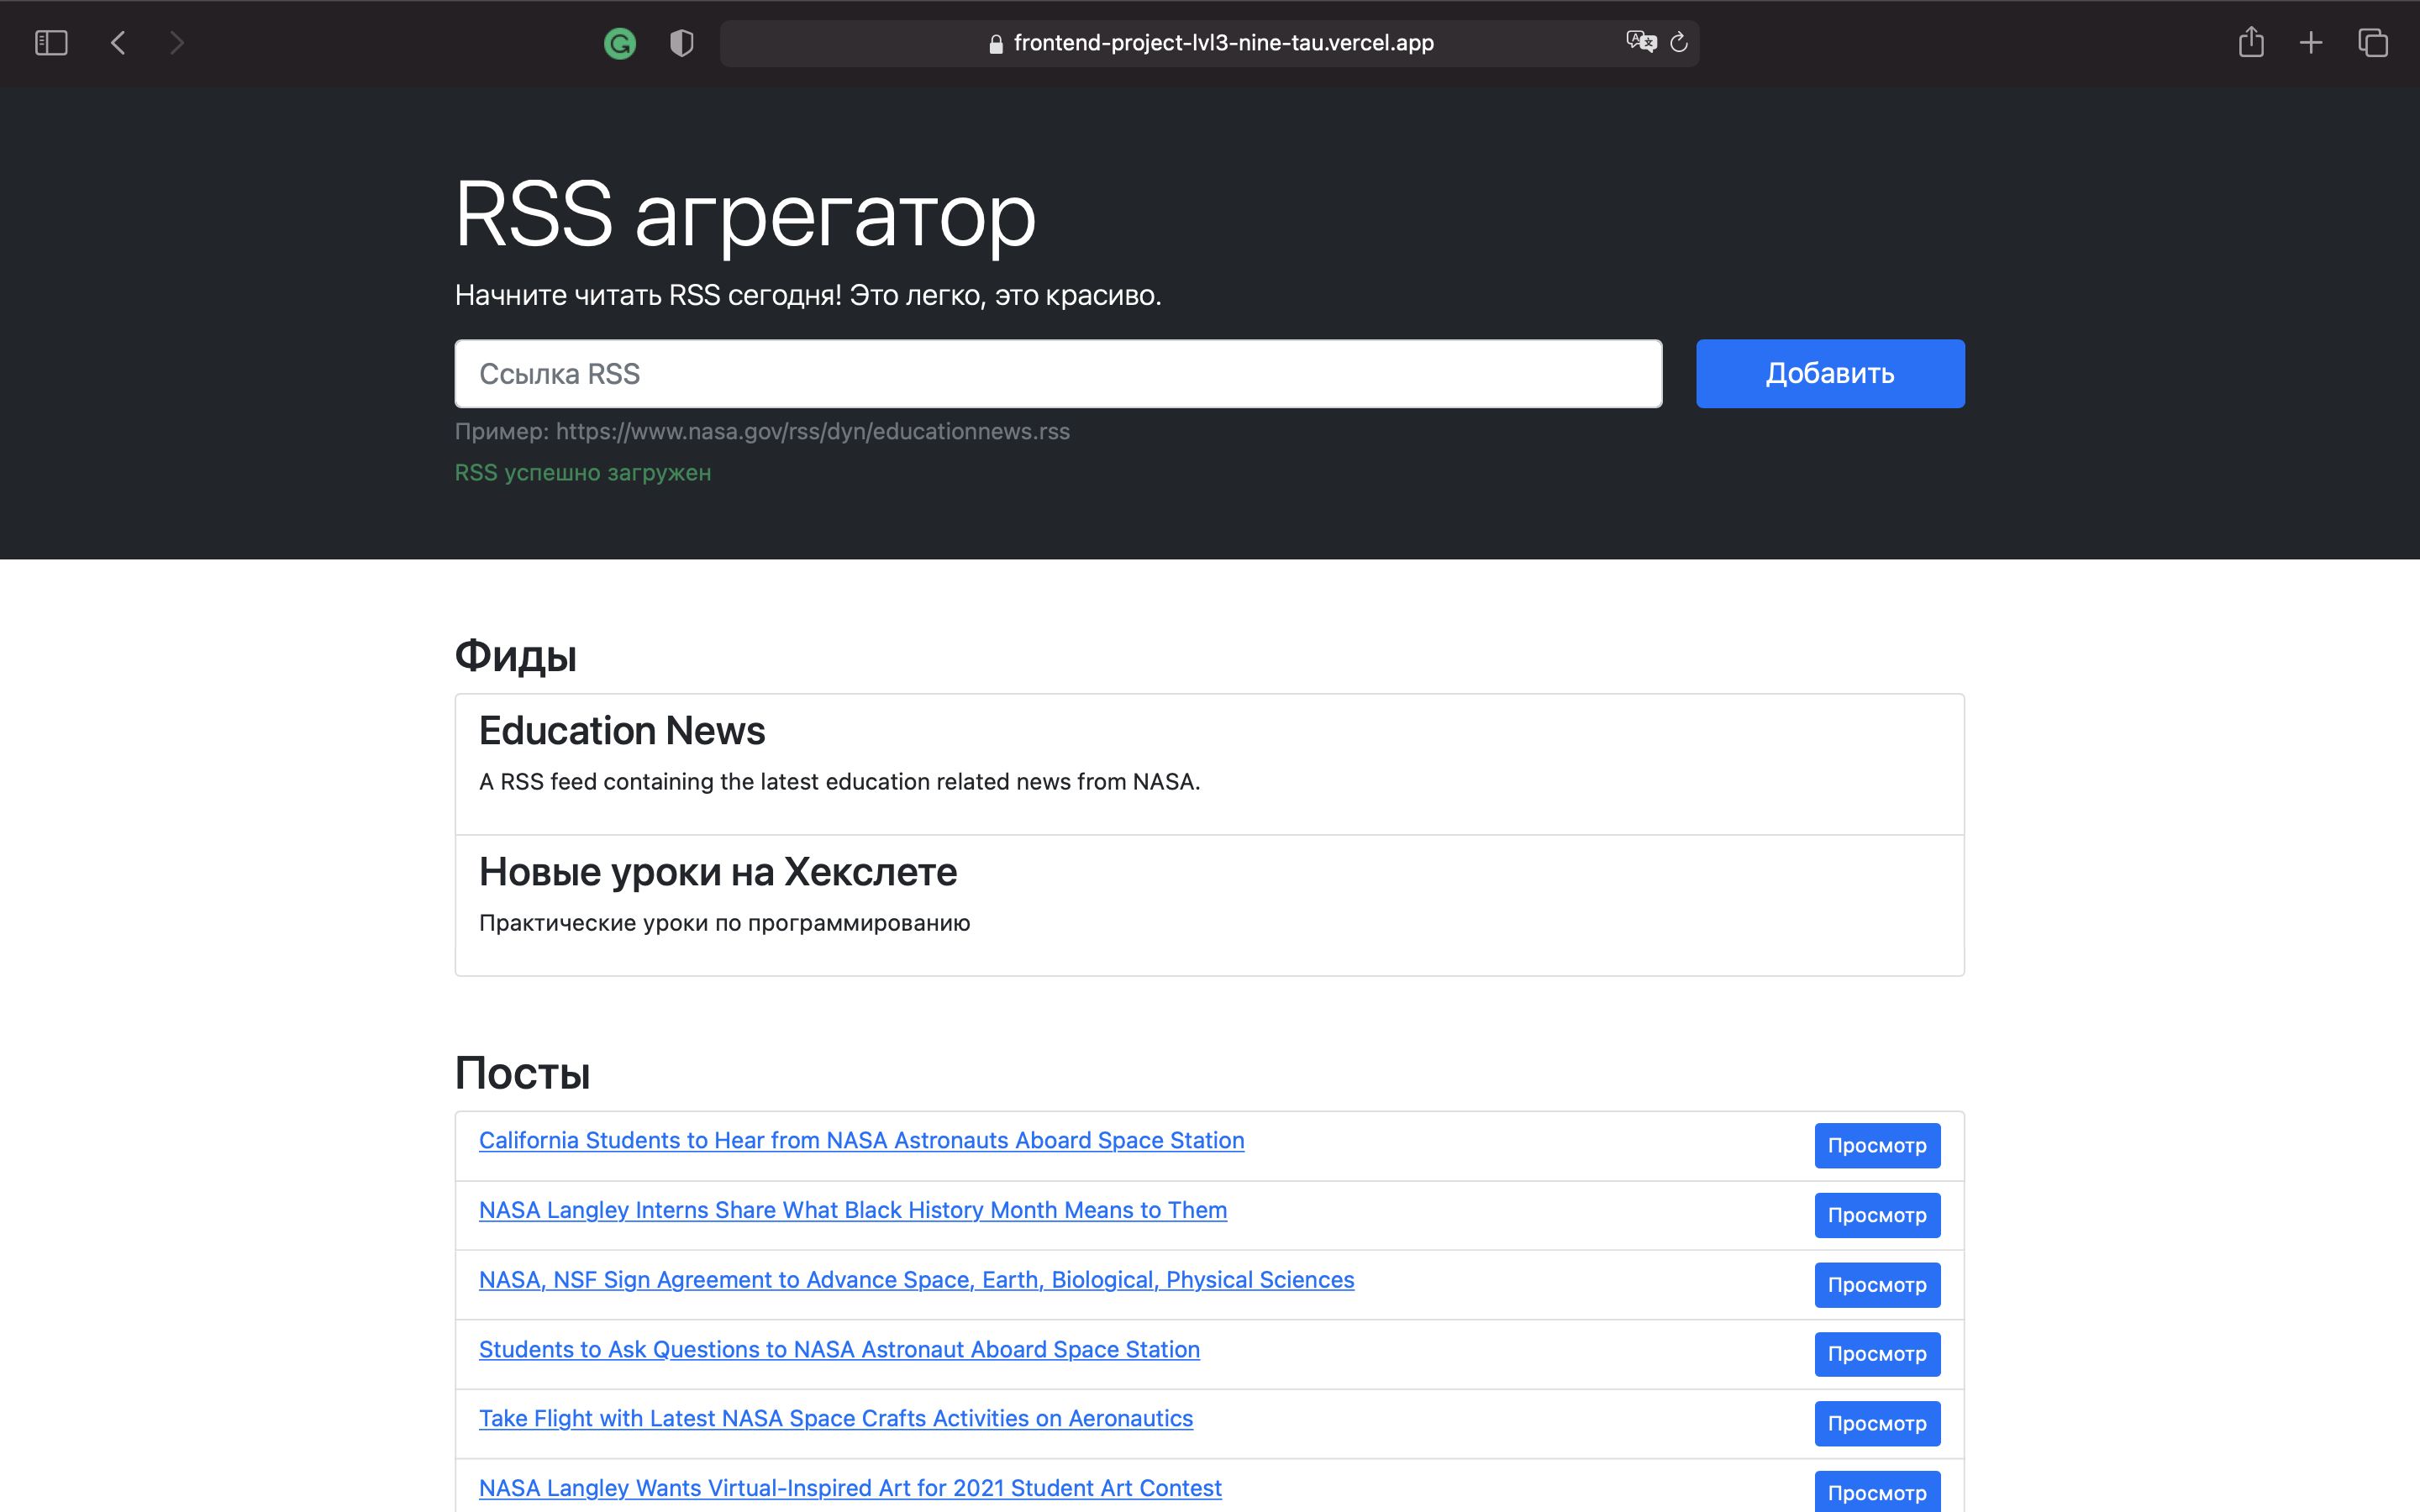Click the forward navigation arrow
This screenshot has height=1512, width=2420.
[x=177, y=43]
